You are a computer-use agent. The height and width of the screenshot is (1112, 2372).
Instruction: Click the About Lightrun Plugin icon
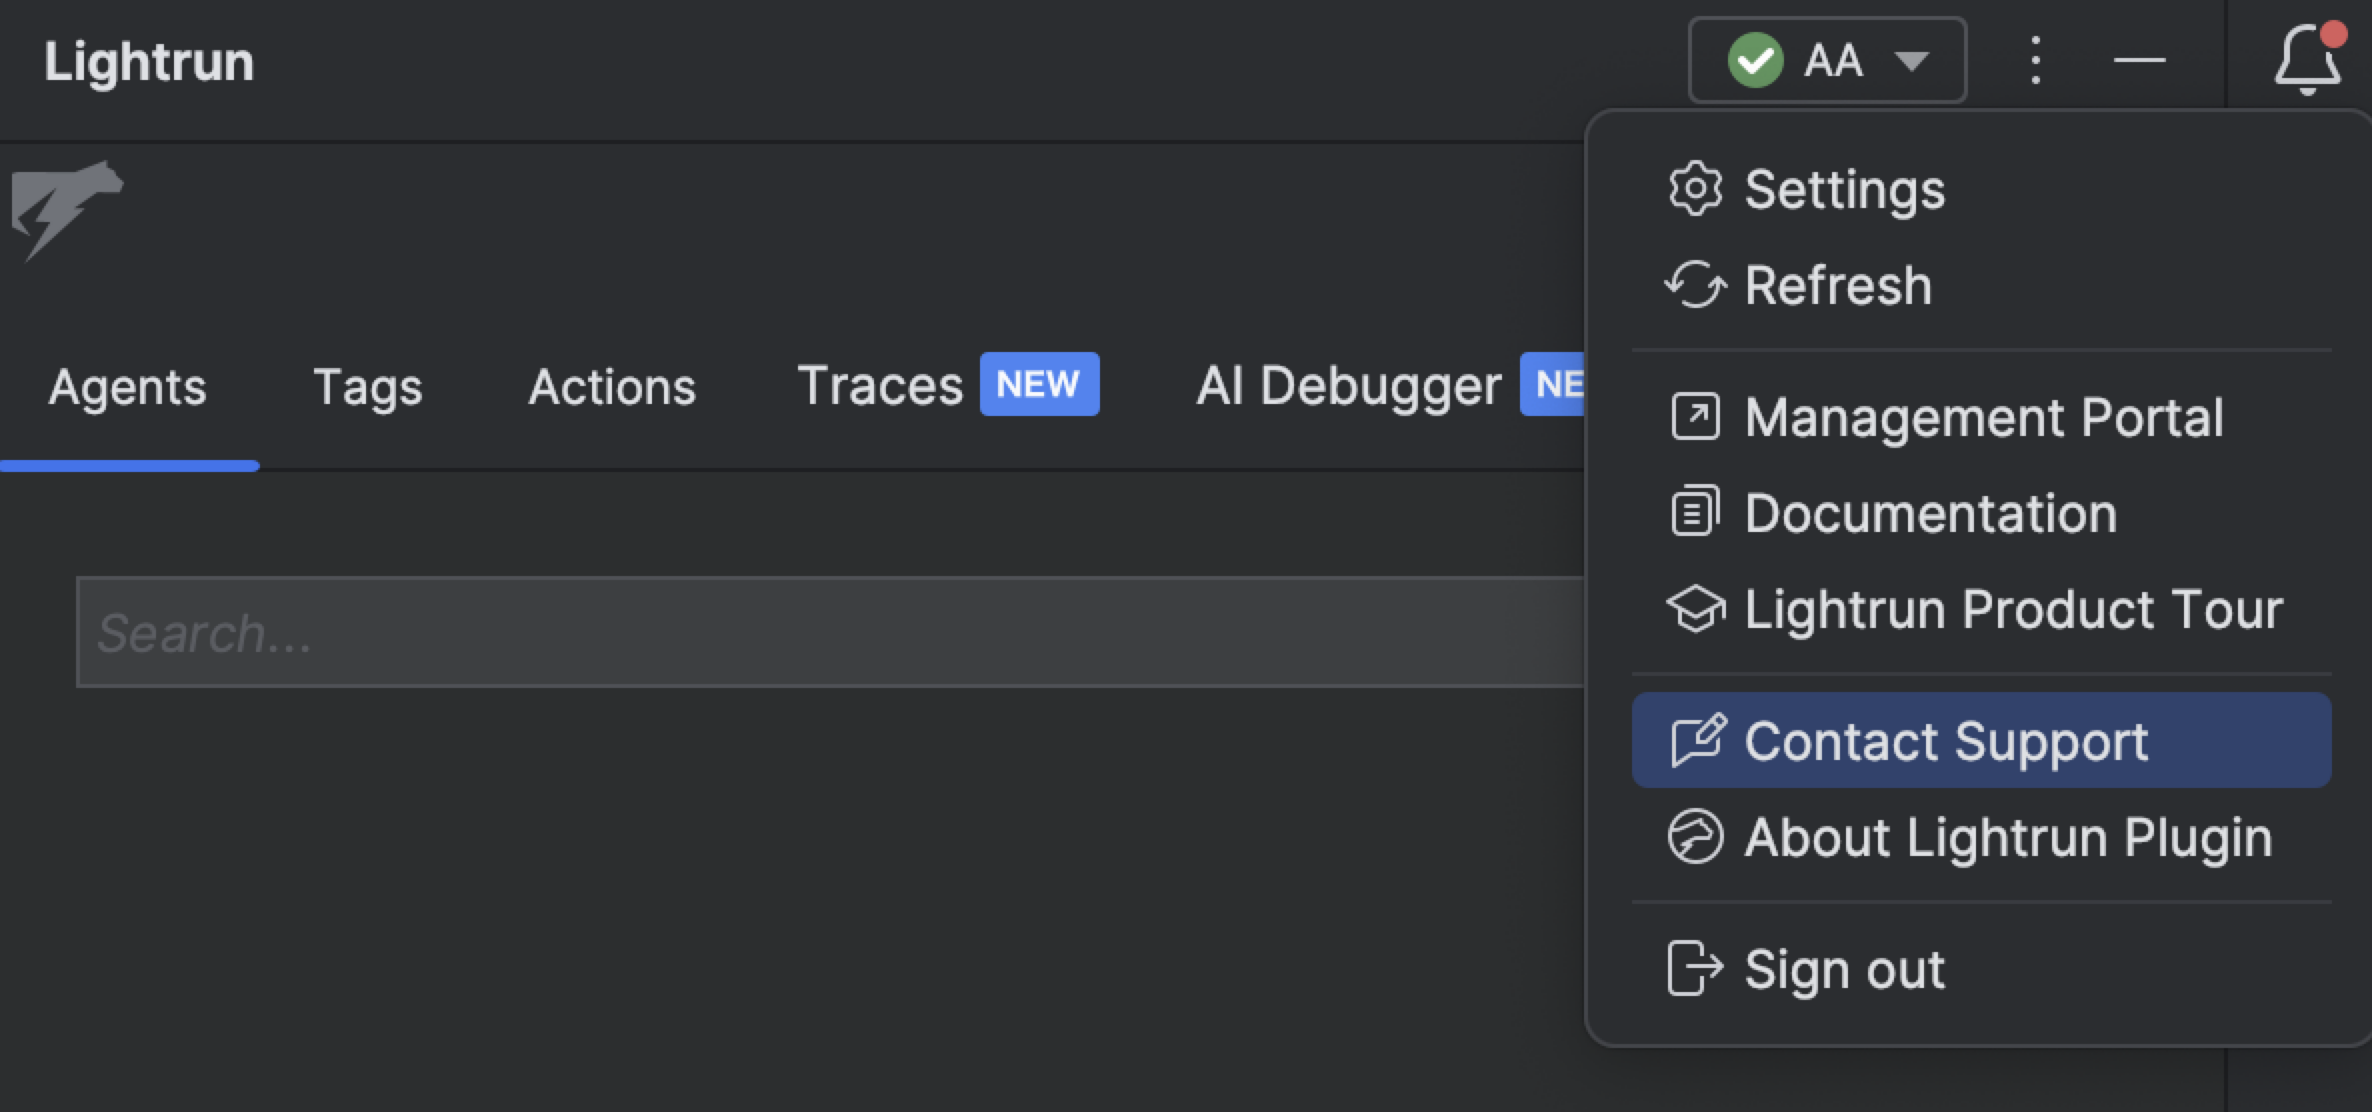pyautogui.click(x=1695, y=836)
